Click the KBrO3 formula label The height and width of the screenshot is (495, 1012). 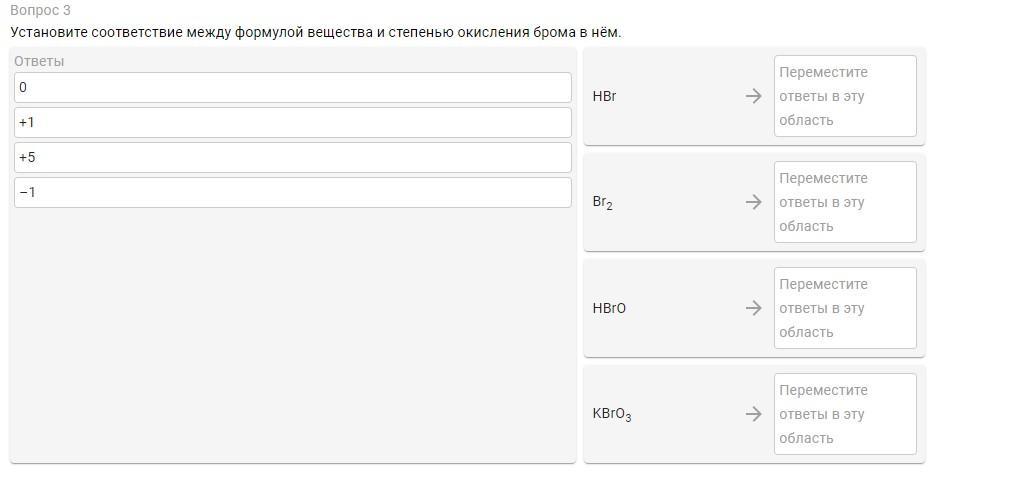pyautogui.click(x=611, y=414)
